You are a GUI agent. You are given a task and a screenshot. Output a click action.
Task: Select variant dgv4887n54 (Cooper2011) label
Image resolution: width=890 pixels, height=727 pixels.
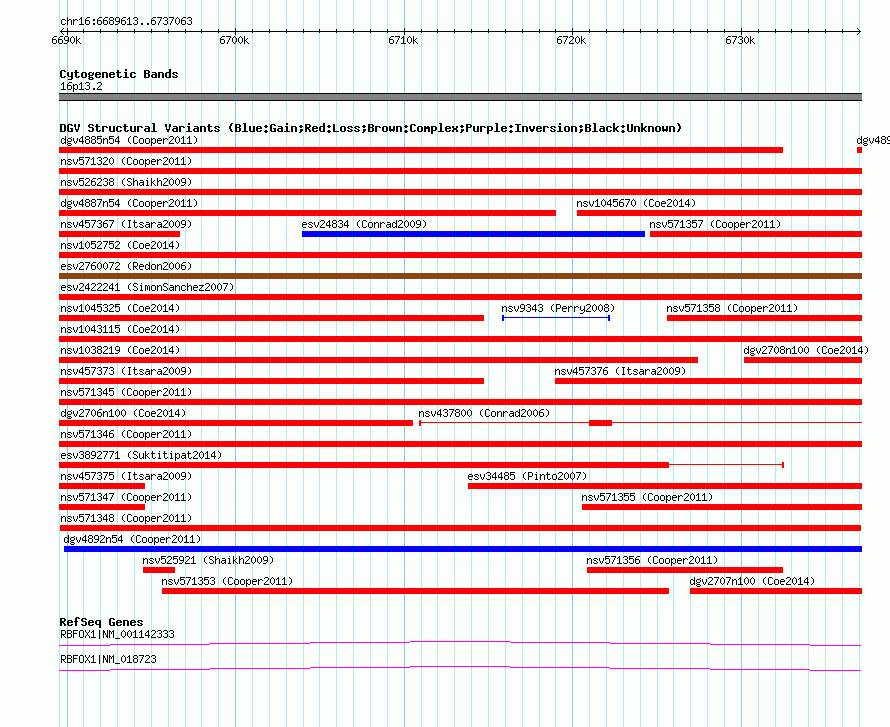[129, 203]
